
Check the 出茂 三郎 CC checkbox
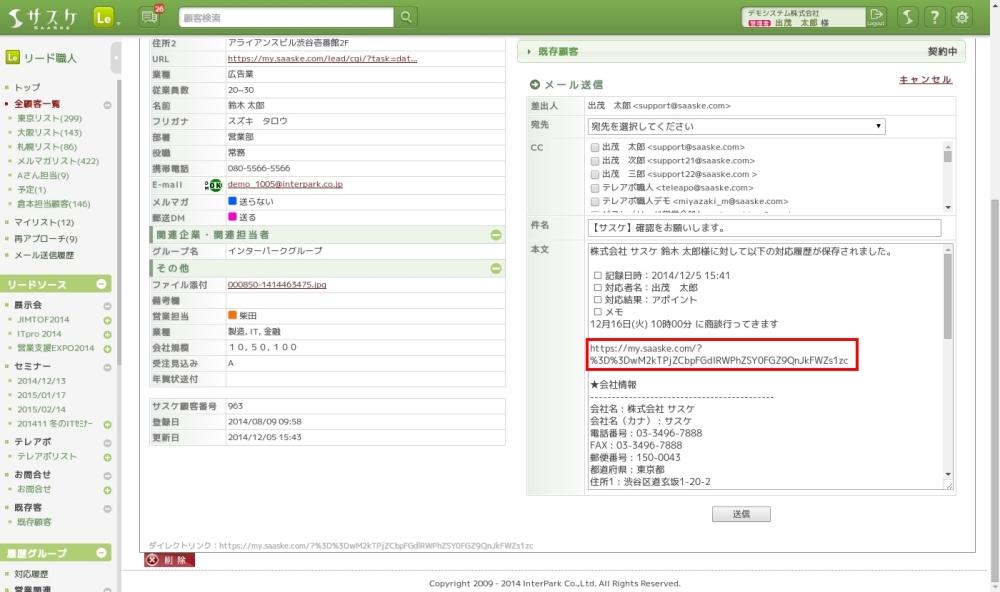tap(595, 174)
